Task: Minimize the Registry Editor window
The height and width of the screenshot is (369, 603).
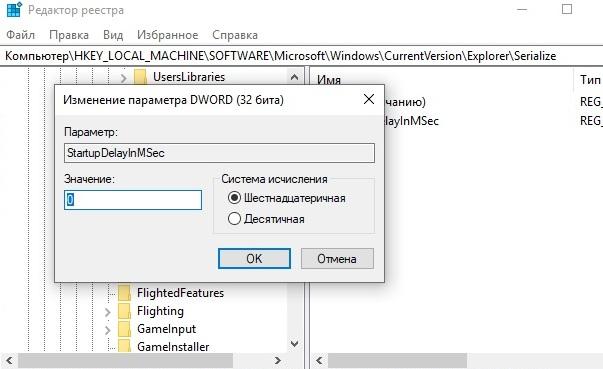Action: coord(522,10)
